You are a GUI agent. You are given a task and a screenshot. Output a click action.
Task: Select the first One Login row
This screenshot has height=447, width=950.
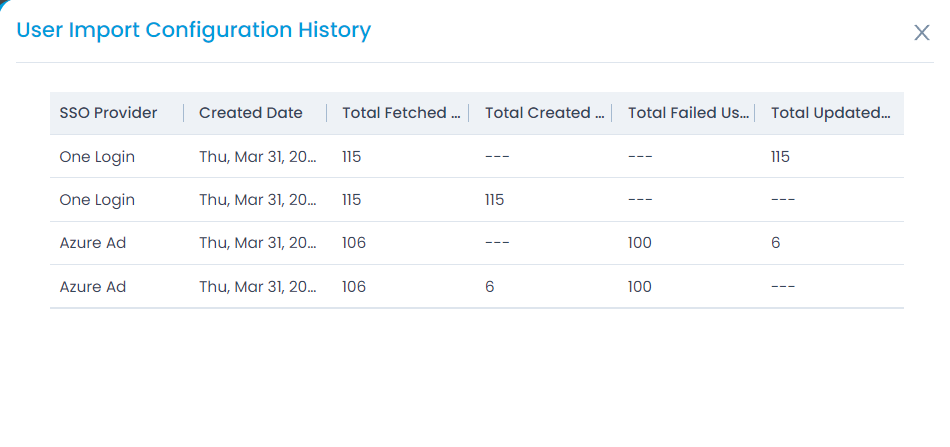pos(477,157)
